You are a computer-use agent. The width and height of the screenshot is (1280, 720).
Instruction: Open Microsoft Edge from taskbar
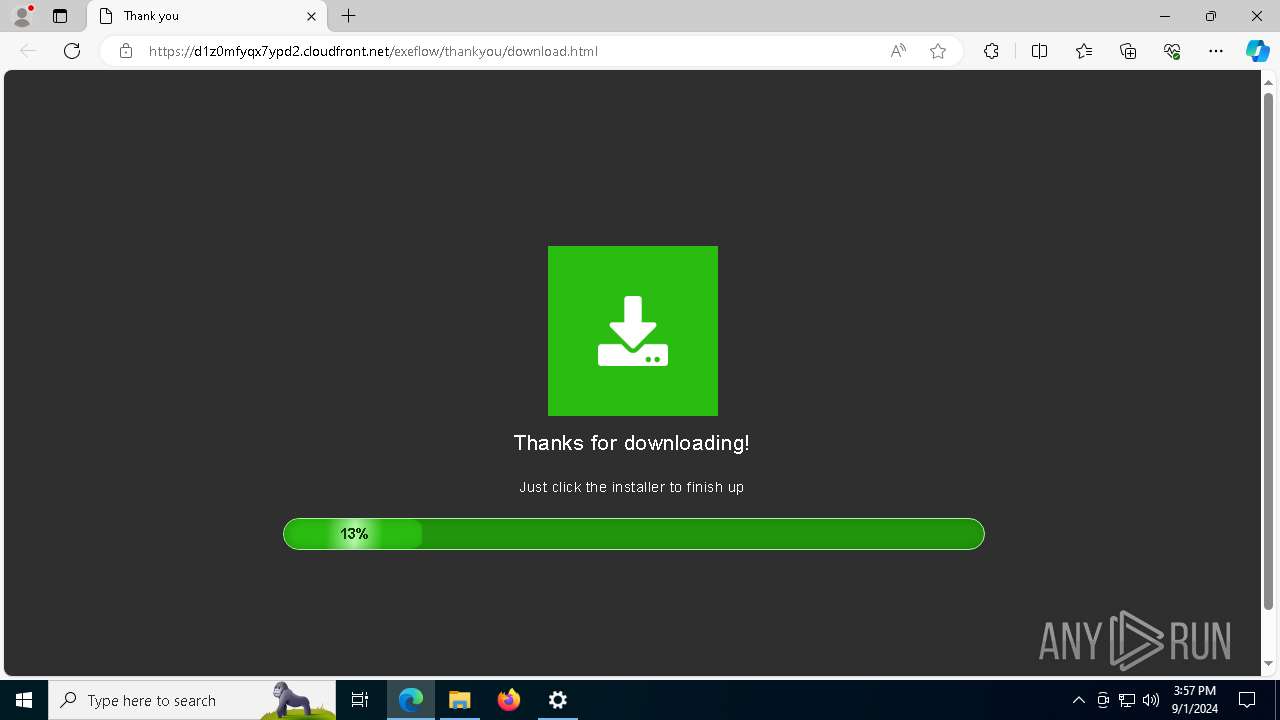(411, 700)
